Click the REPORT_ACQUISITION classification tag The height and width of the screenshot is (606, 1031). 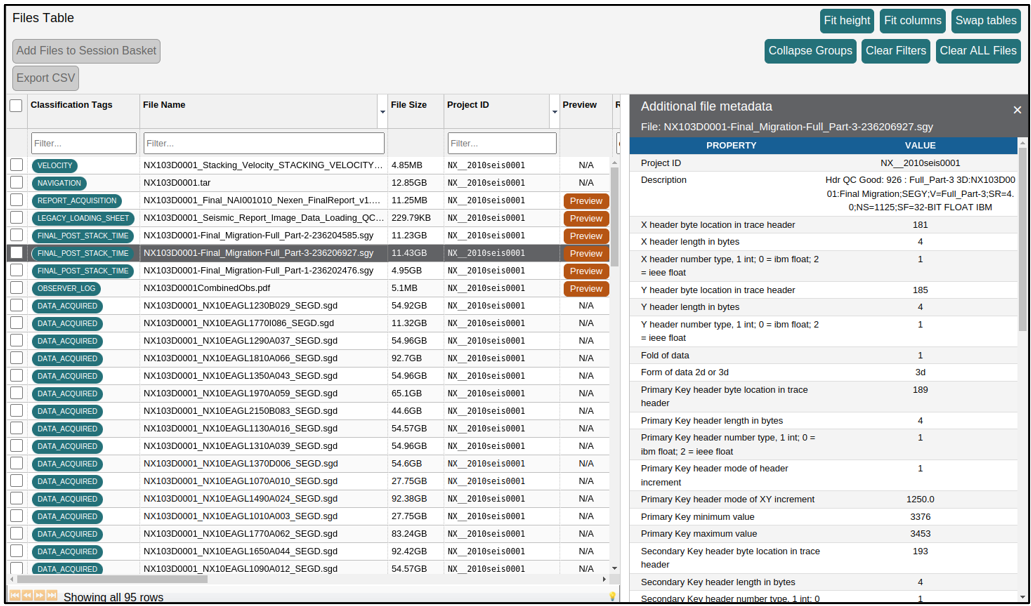tap(77, 200)
